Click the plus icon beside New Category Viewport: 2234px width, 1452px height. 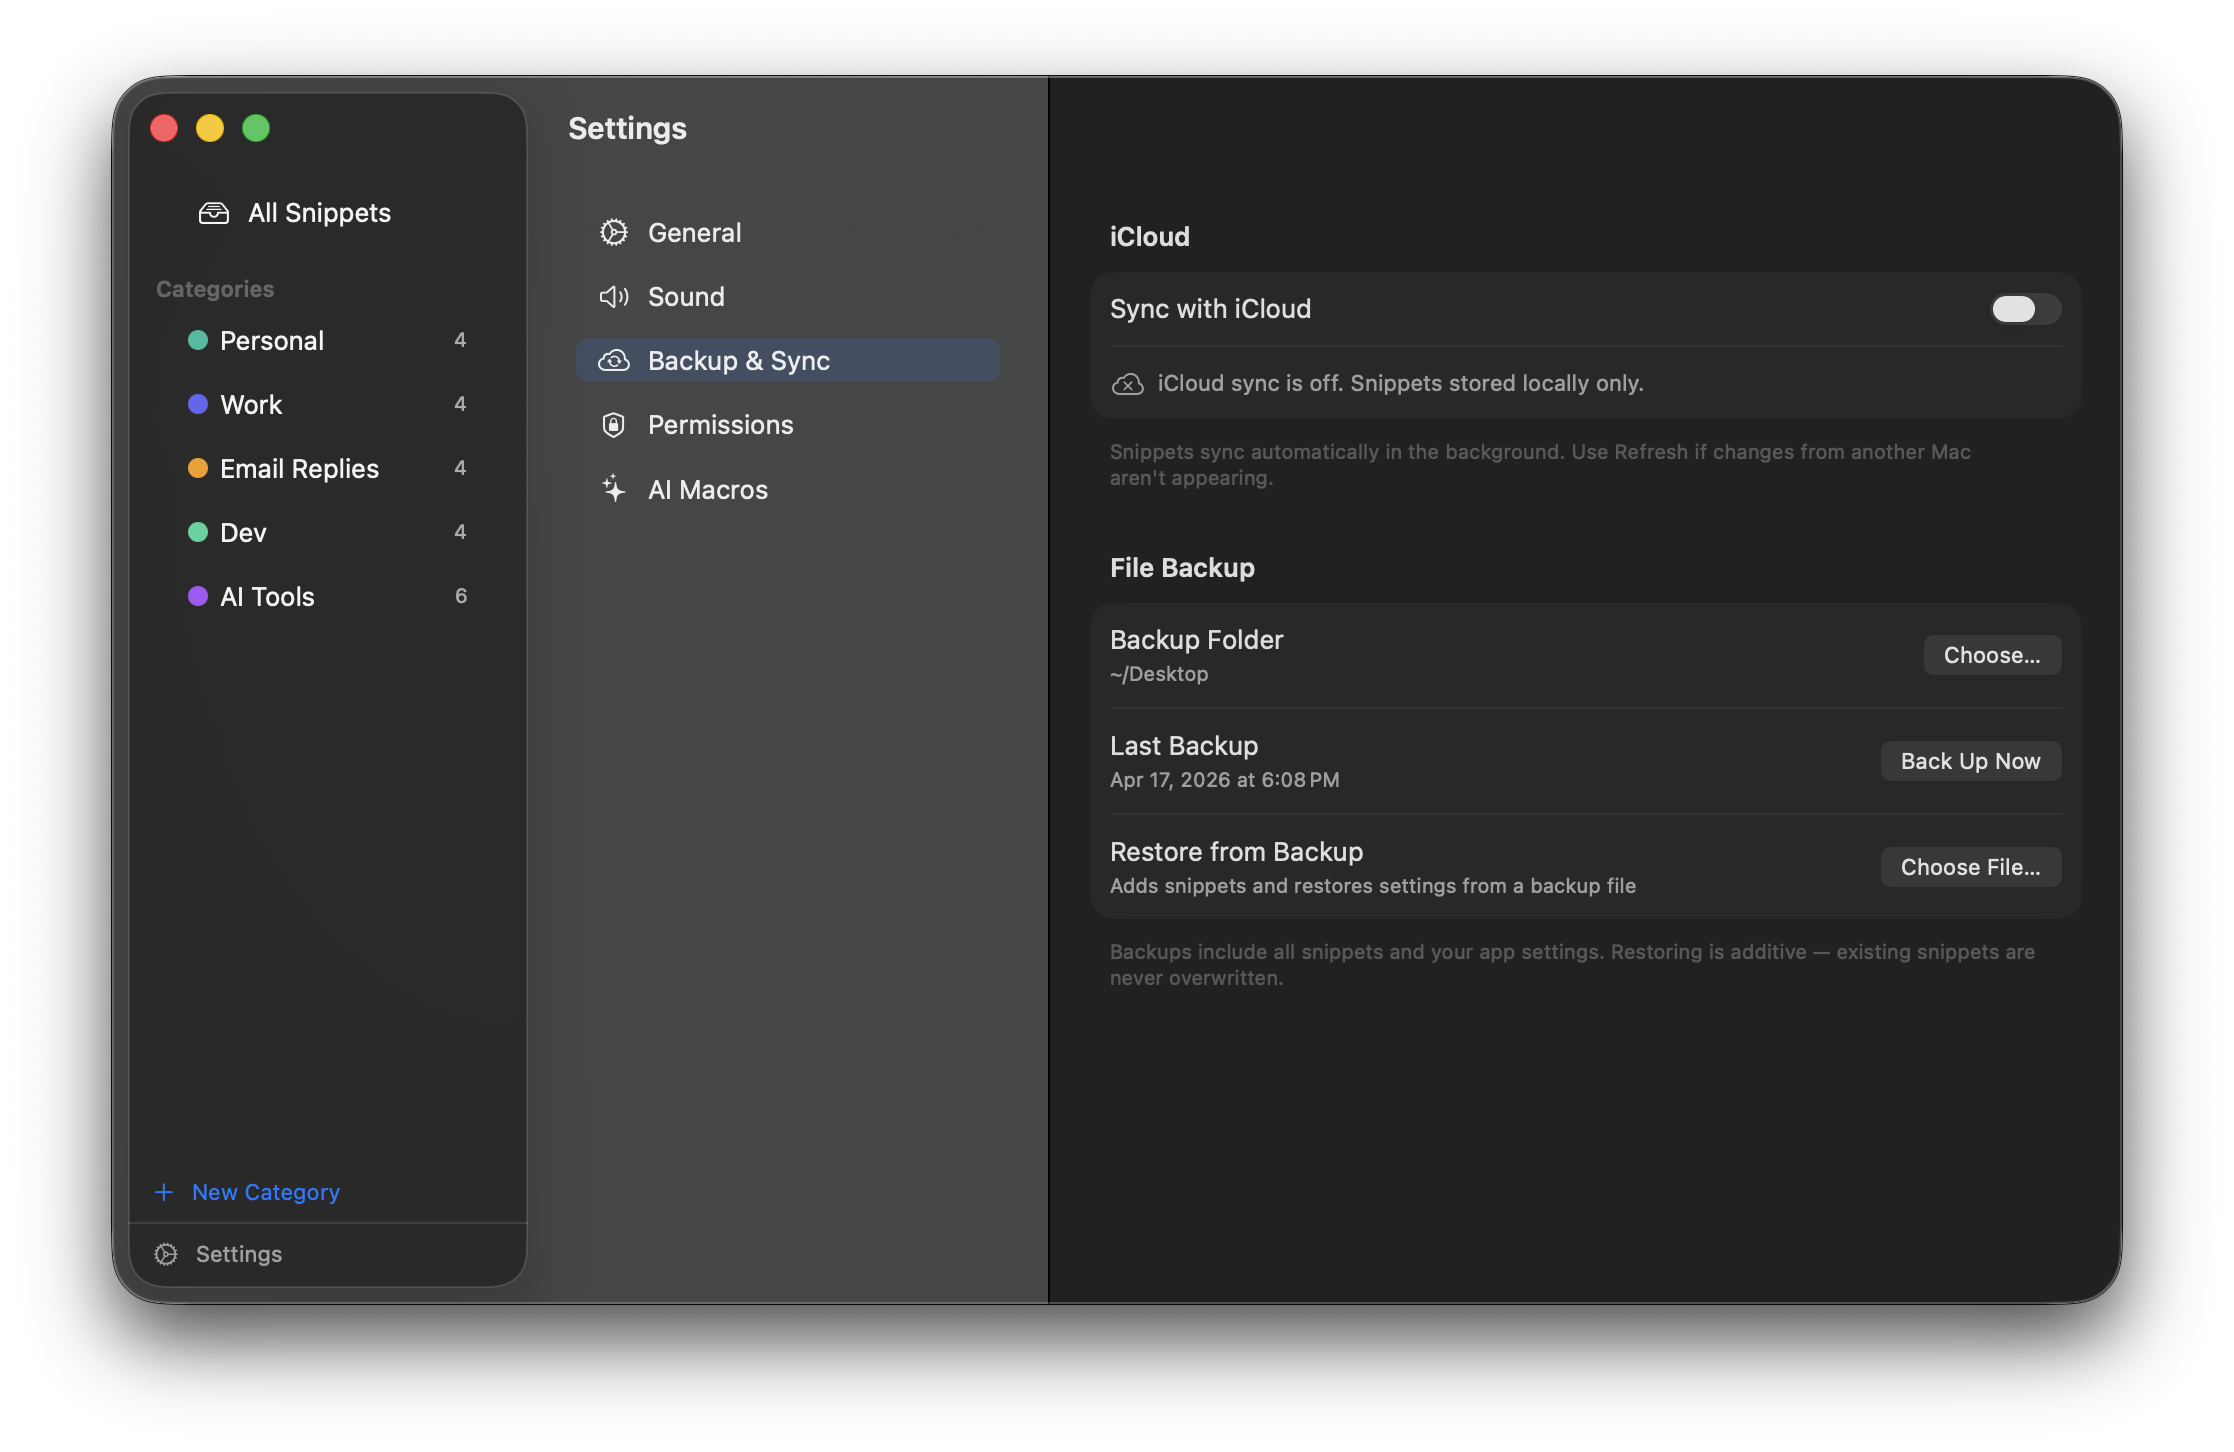coord(163,1191)
